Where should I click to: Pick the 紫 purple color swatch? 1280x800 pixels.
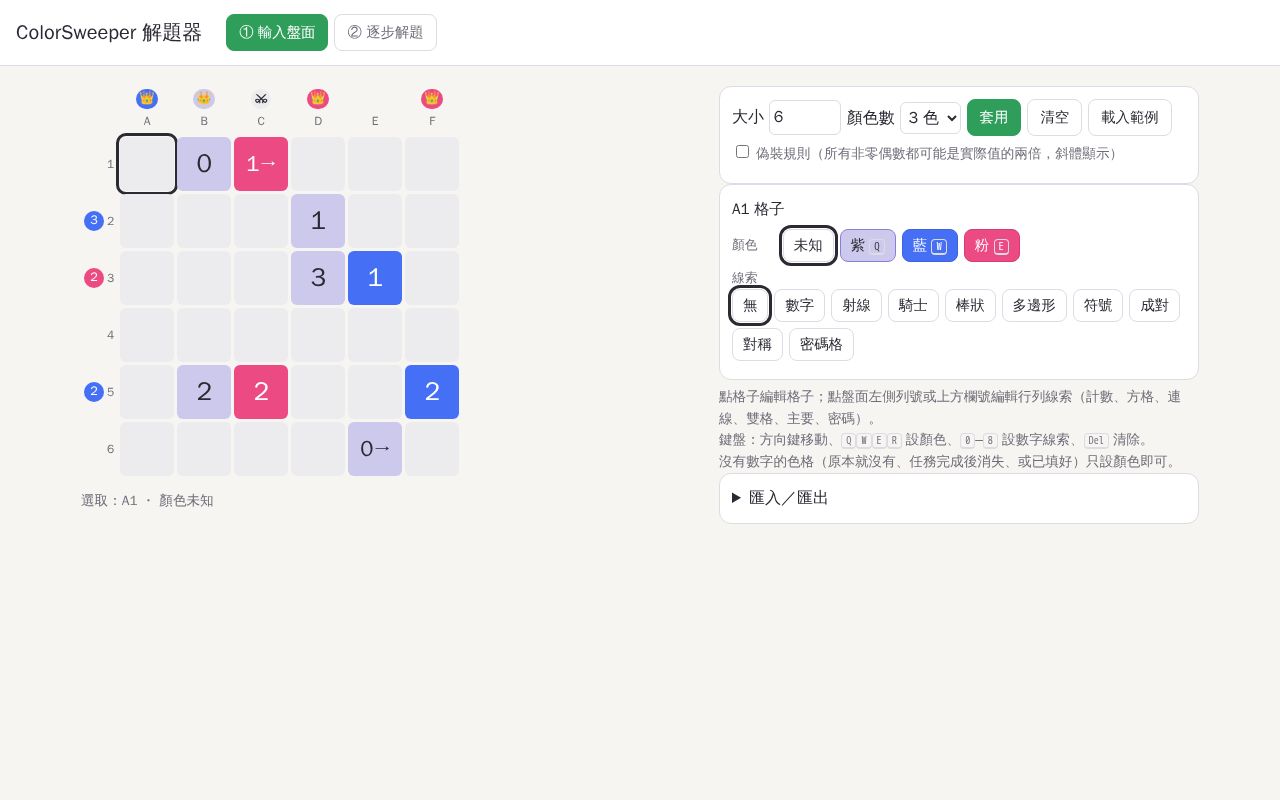point(868,245)
